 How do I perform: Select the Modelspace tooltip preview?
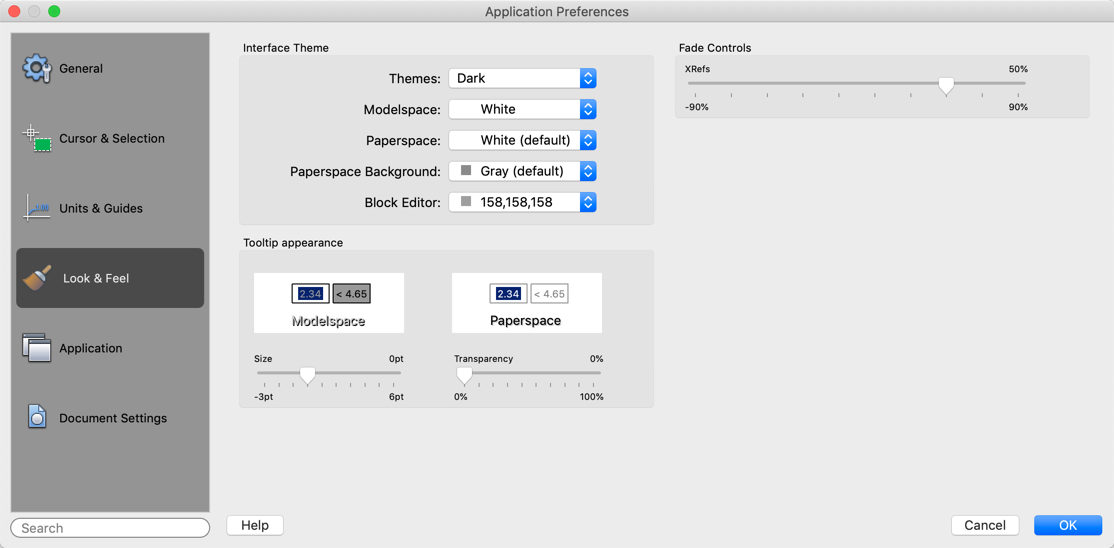(329, 303)
